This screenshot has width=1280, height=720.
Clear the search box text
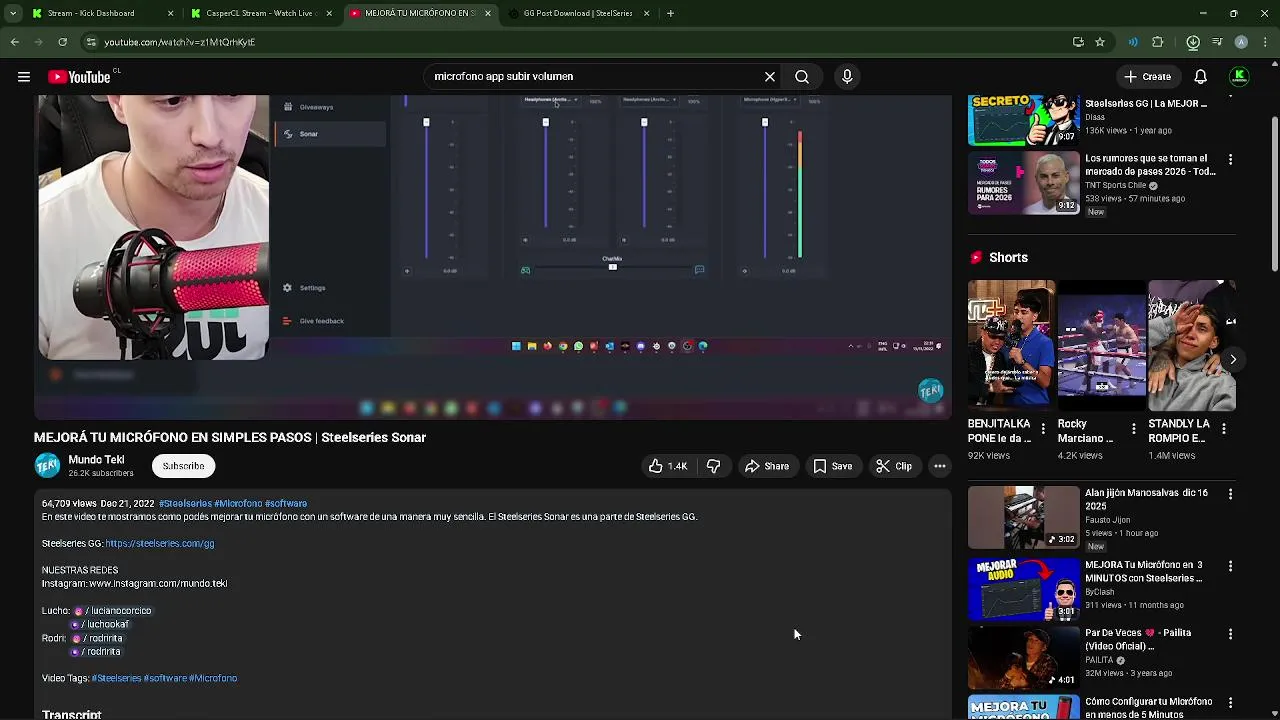[x=770, y=77]
